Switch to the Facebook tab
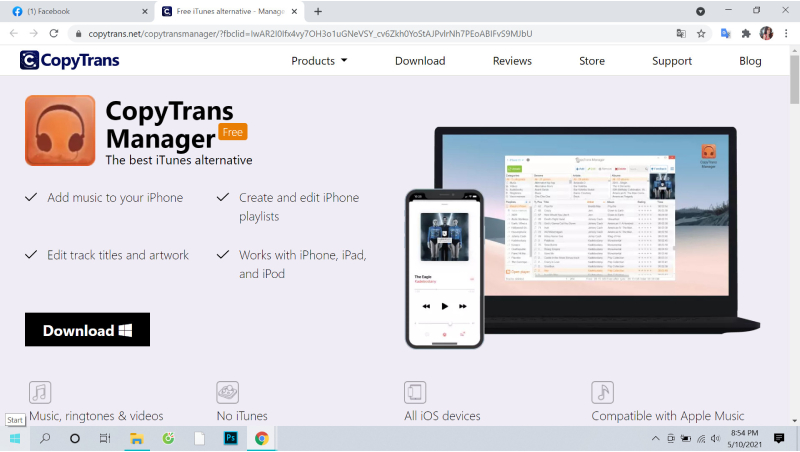 [x=77, y=11]
